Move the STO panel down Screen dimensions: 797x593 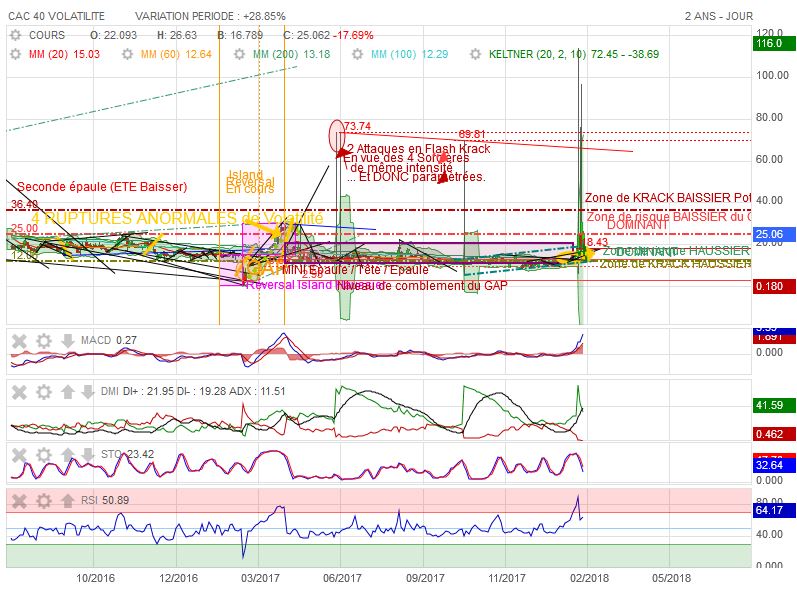[x=87, y=454]
